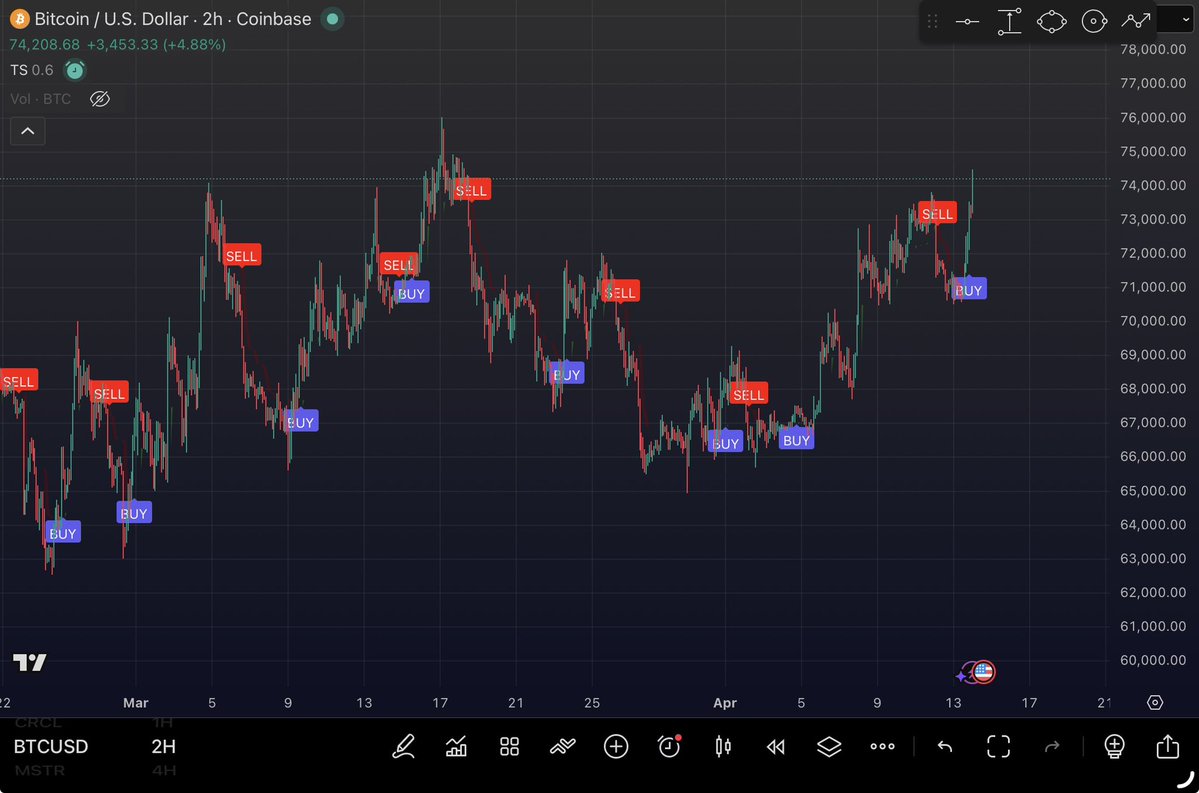Click the US flag economic event marker
The width and height of the screenshot is (1199, 793).
983,672
